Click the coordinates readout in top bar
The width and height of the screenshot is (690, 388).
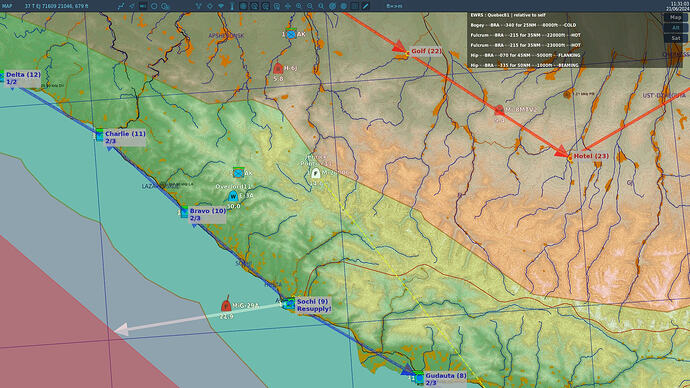pos(56,6)
